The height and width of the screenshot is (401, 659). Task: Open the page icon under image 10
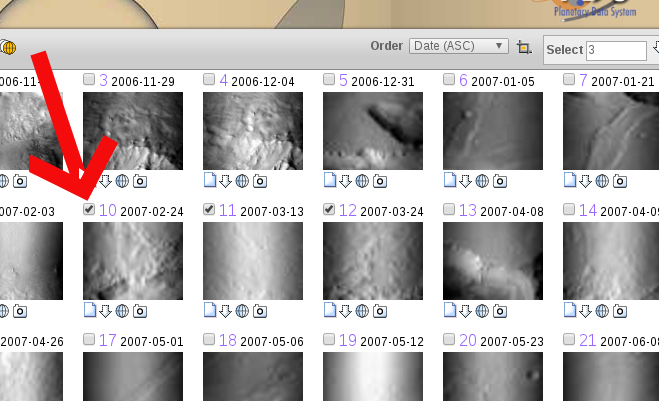[90, 309]
